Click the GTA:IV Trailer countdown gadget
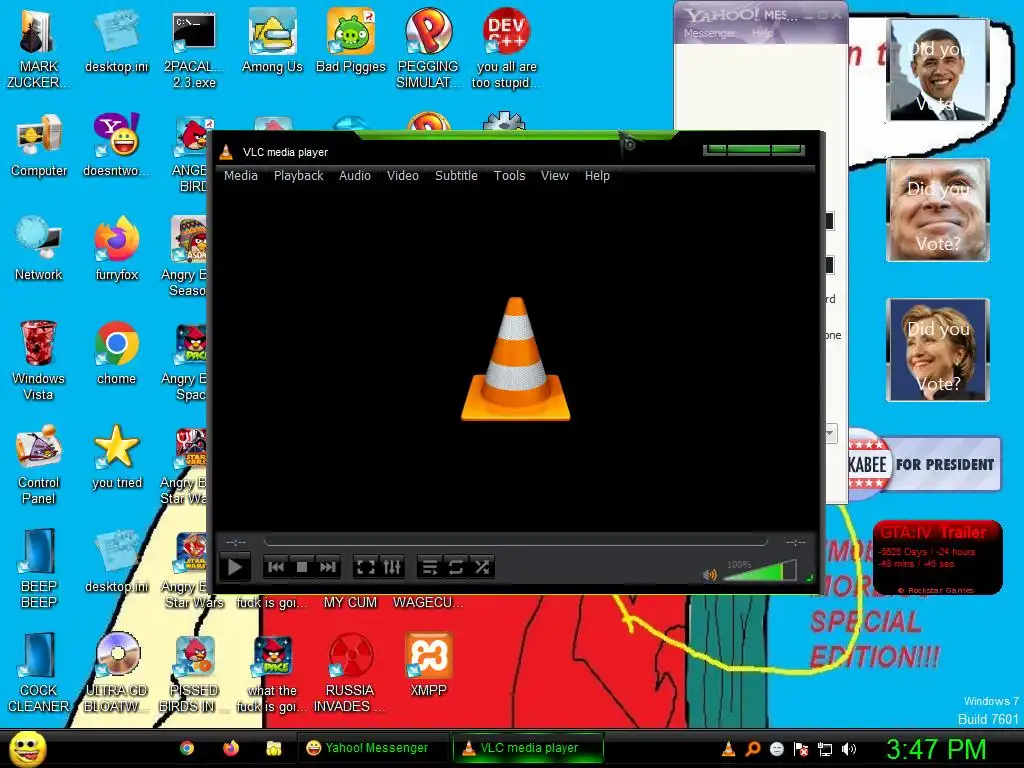 (x=937, y=558)
